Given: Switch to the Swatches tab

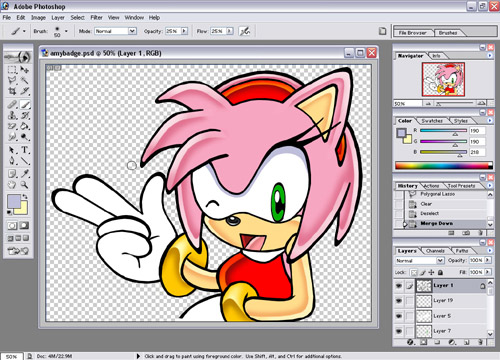Looking at the screenshot, I should [x=432, y=121].
